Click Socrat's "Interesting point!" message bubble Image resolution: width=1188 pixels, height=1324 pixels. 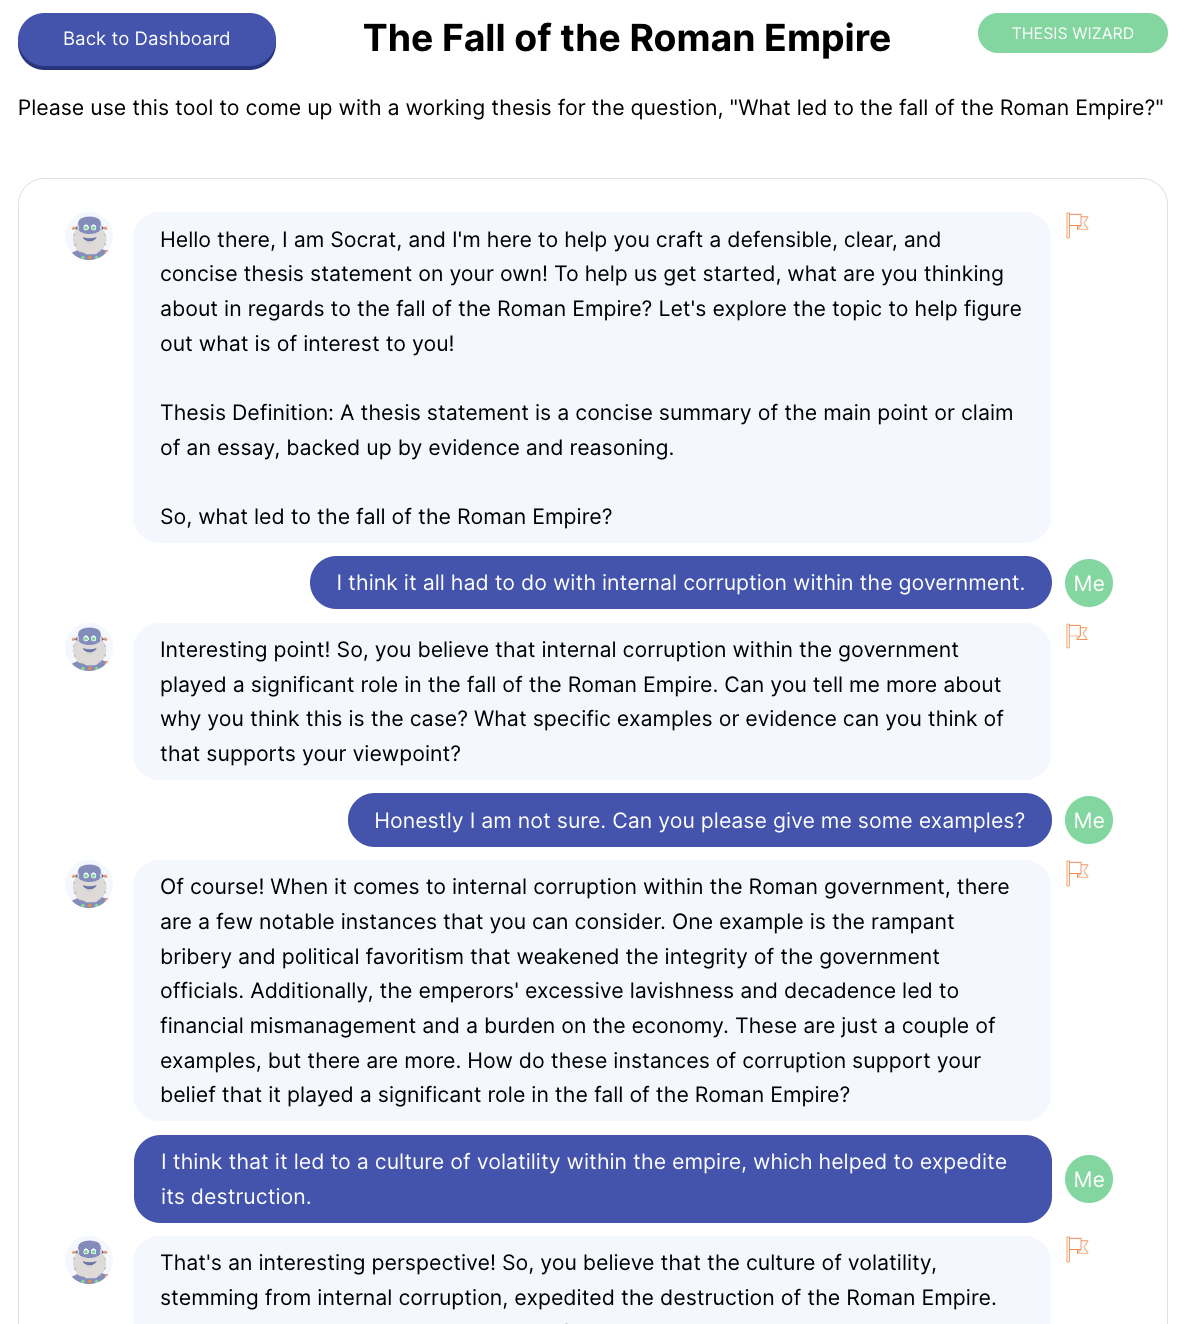(591, 701)
